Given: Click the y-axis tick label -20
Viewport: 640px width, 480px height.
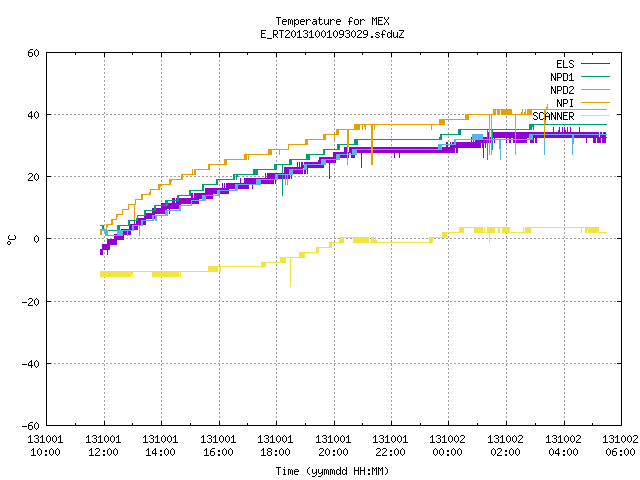Looking at the screenshot, I should (31, 302).
